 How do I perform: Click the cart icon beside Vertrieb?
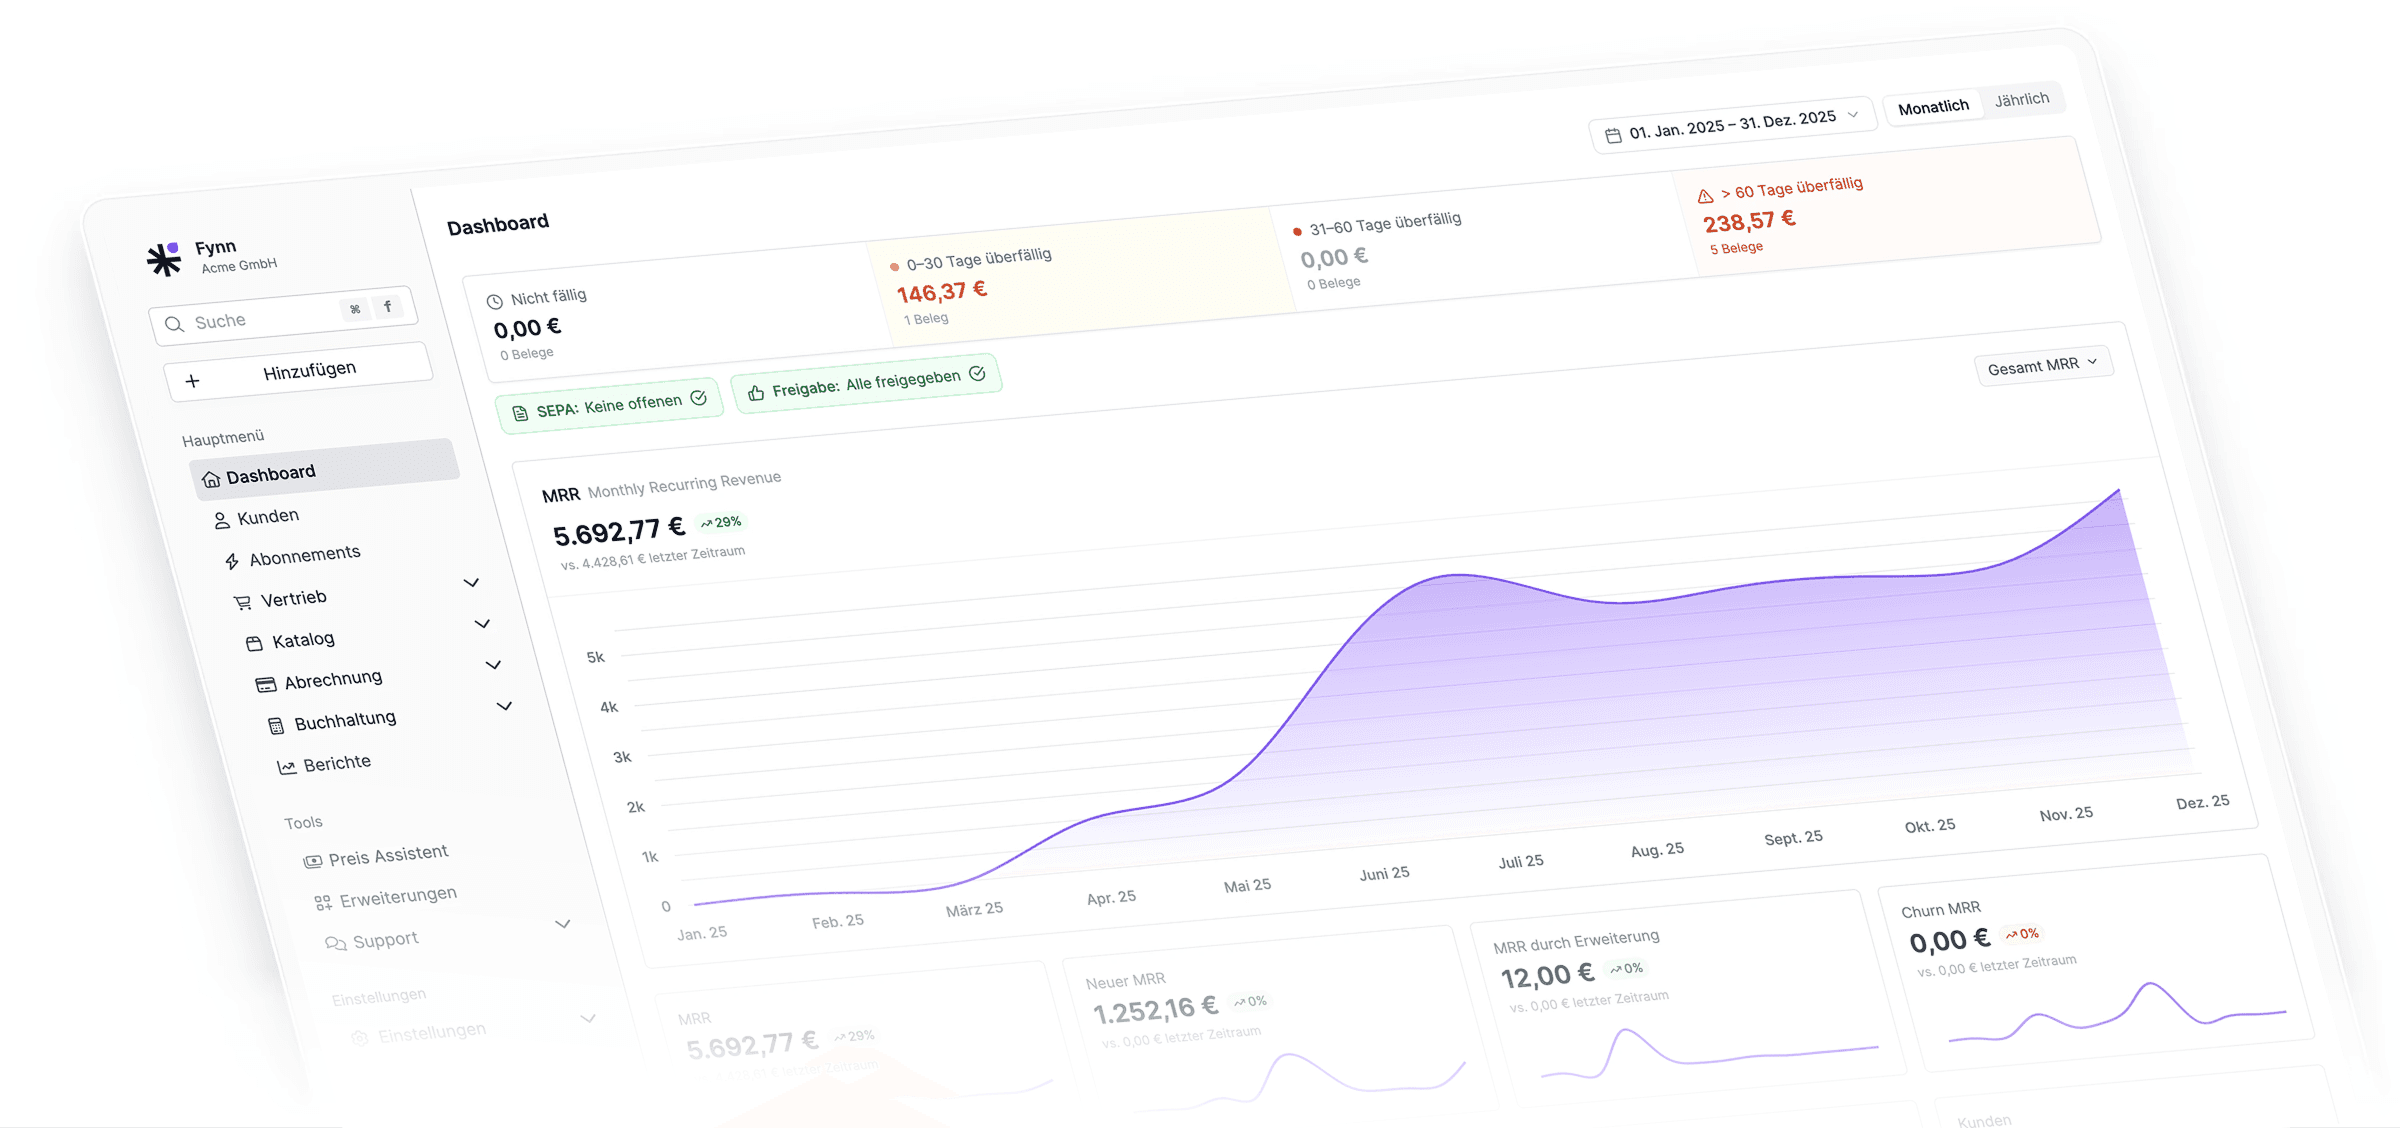pos(242,602)
